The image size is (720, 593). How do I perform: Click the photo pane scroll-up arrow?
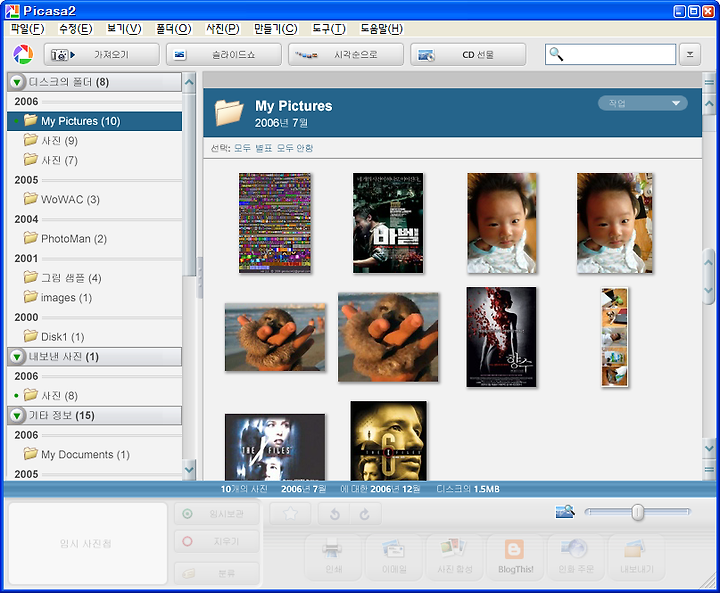click(709, 104)
